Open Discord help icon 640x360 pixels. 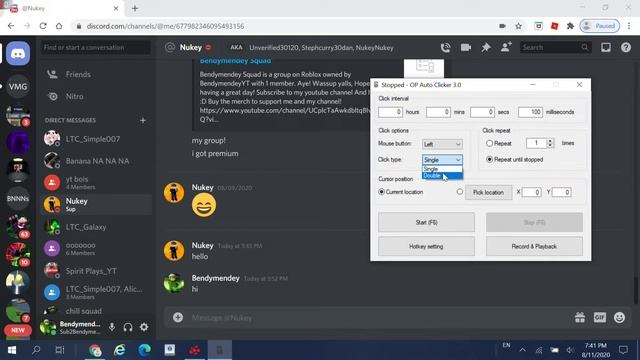click(626, 48)
